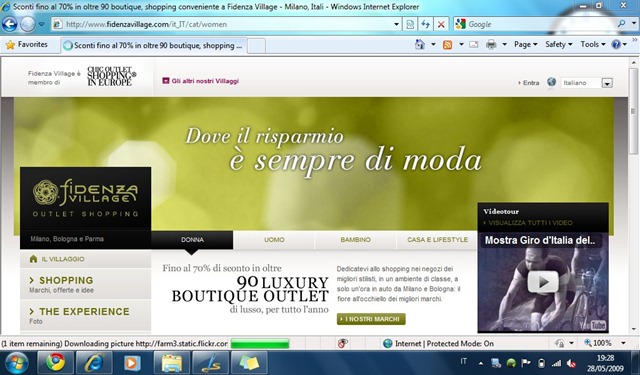The height and width of the screenshot is (375, 640).
Task: Open the Italiano language dropdown
Action: [587, 83]
